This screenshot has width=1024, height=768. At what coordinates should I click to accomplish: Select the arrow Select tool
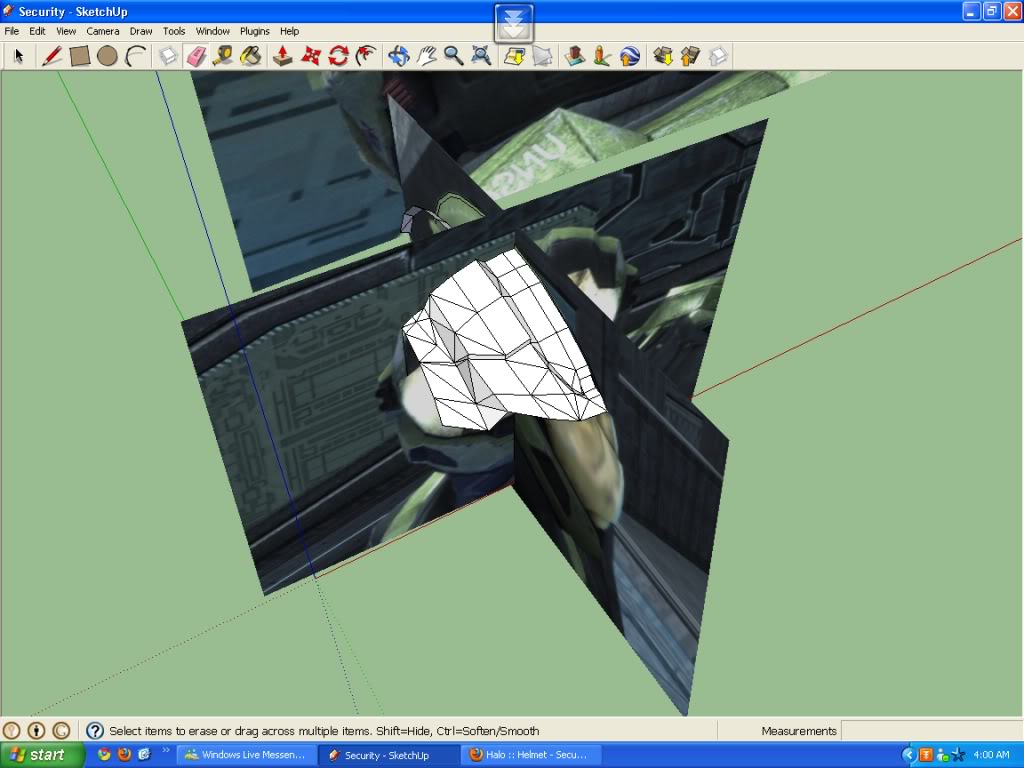coord(18,56)
